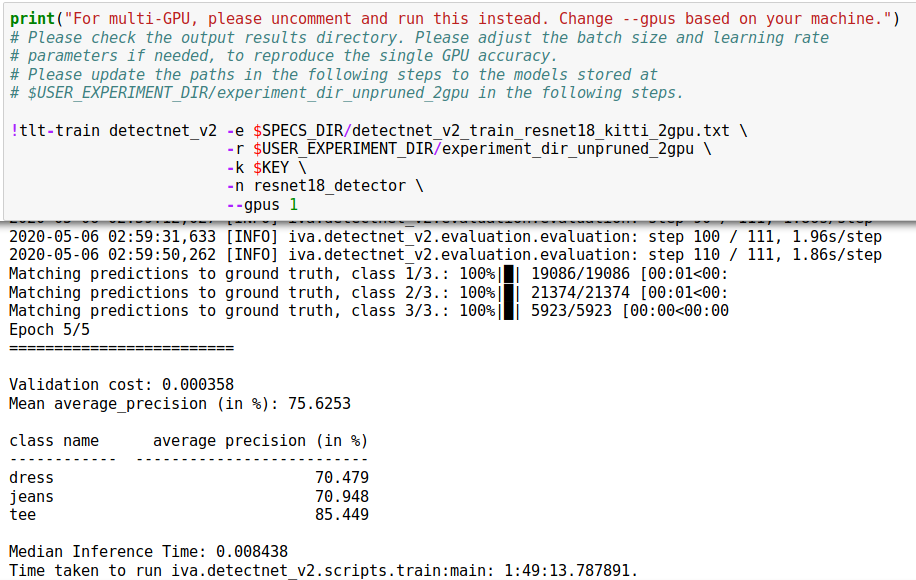
Task: Click the detectnet_v2_train_resnet18_kitti_2gpu.txt spec filename
Action: click(540, 131)
